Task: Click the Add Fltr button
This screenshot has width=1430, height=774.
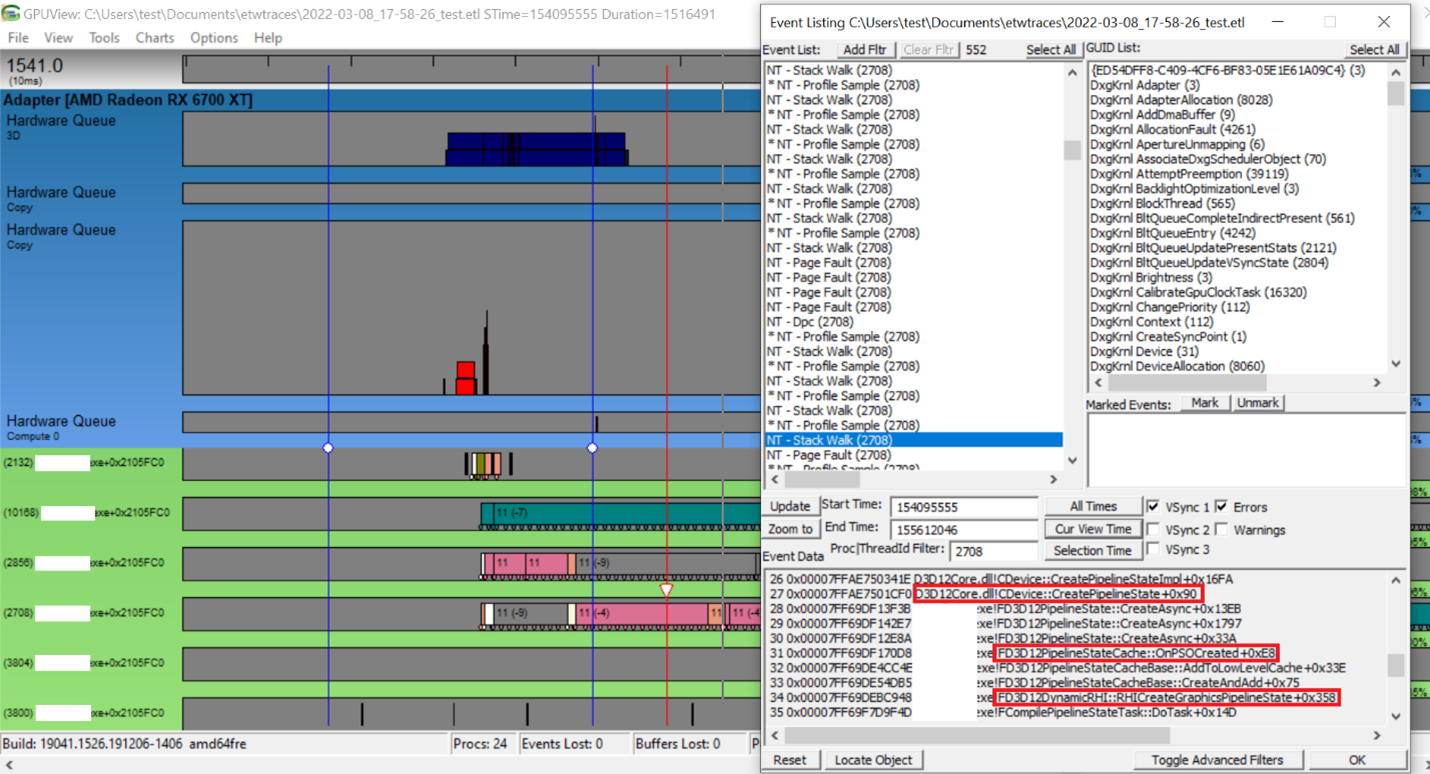Action: (x=864, y=50)
